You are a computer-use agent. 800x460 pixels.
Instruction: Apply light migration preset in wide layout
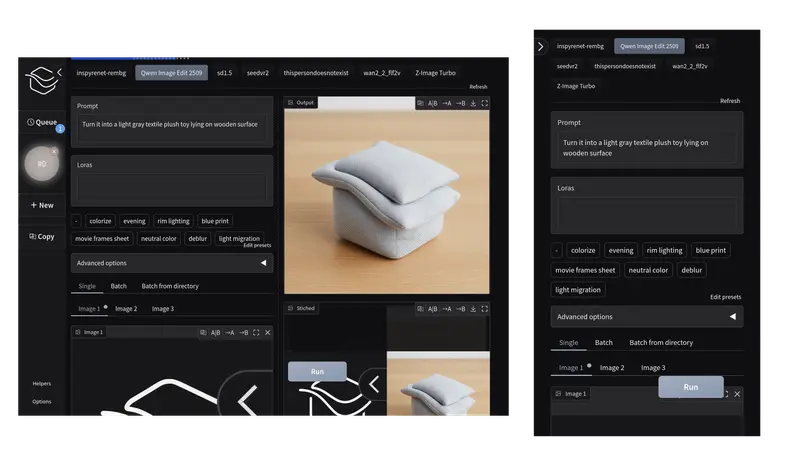(x=239, y=239)
